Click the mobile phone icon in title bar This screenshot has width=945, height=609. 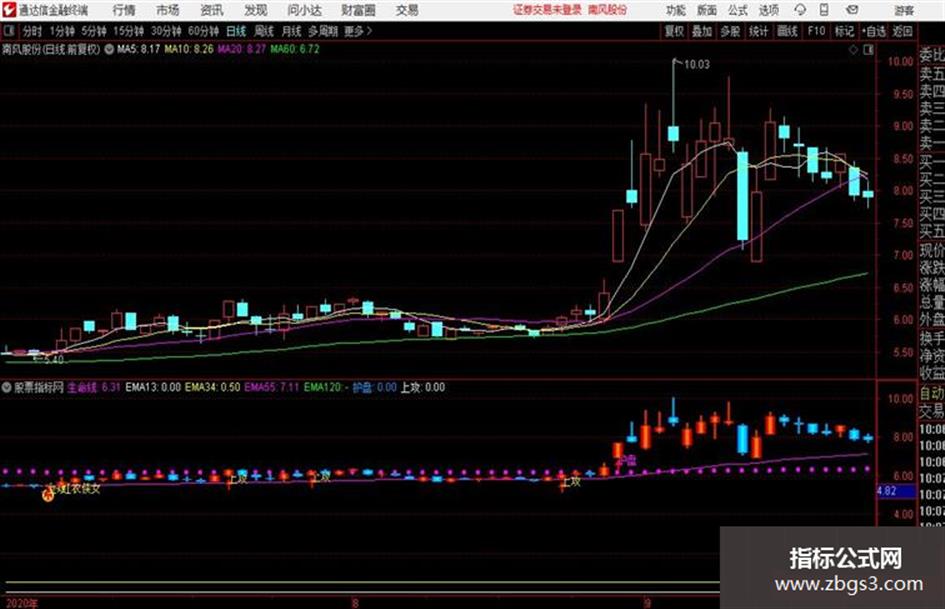tap(824, 10)
